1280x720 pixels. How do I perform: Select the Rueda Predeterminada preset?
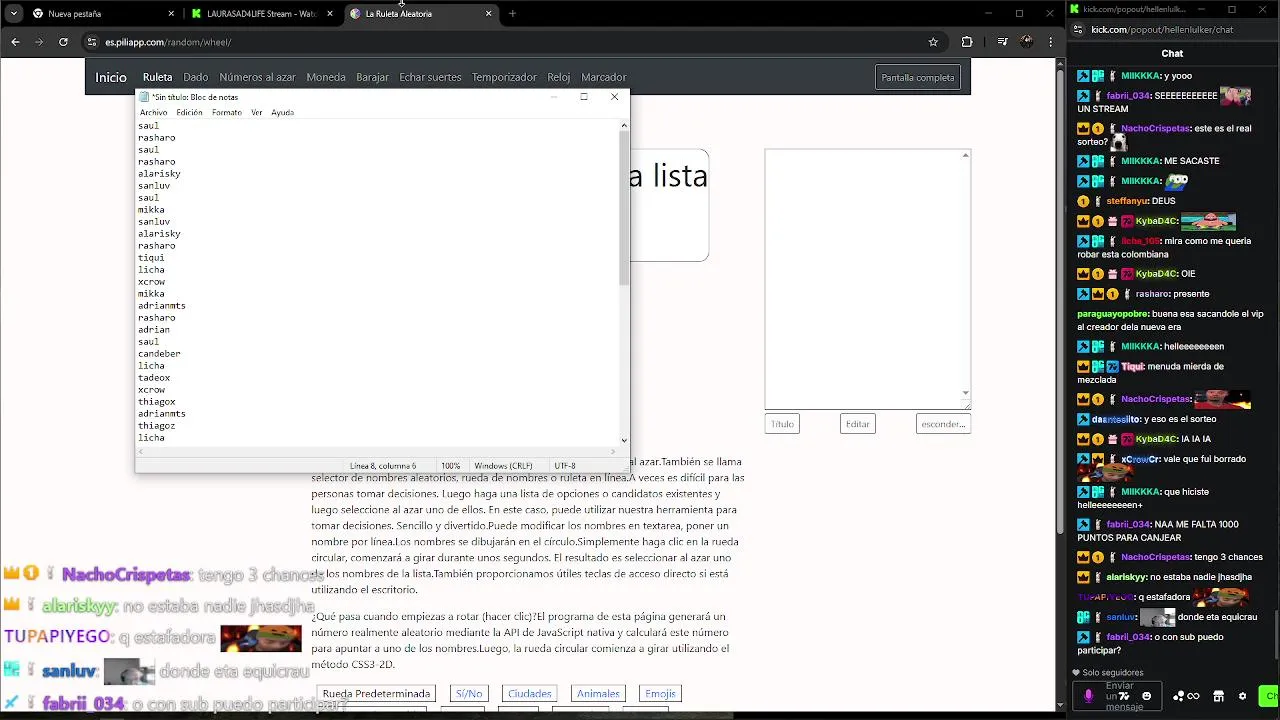[376, 693]
